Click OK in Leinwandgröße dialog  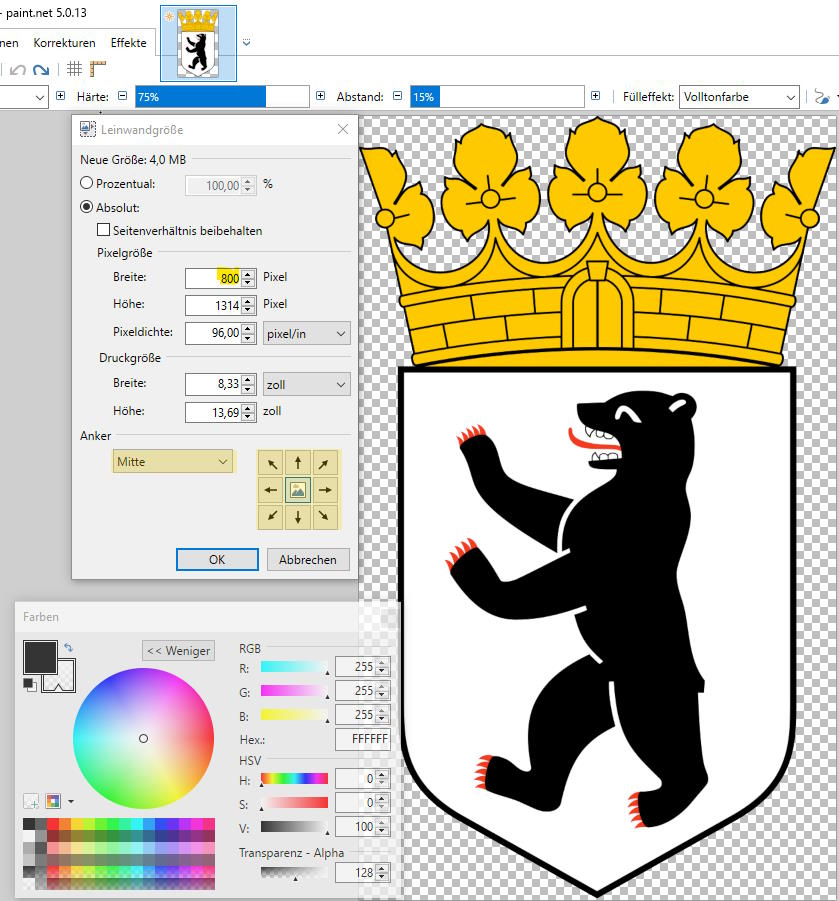coord(217,560)
